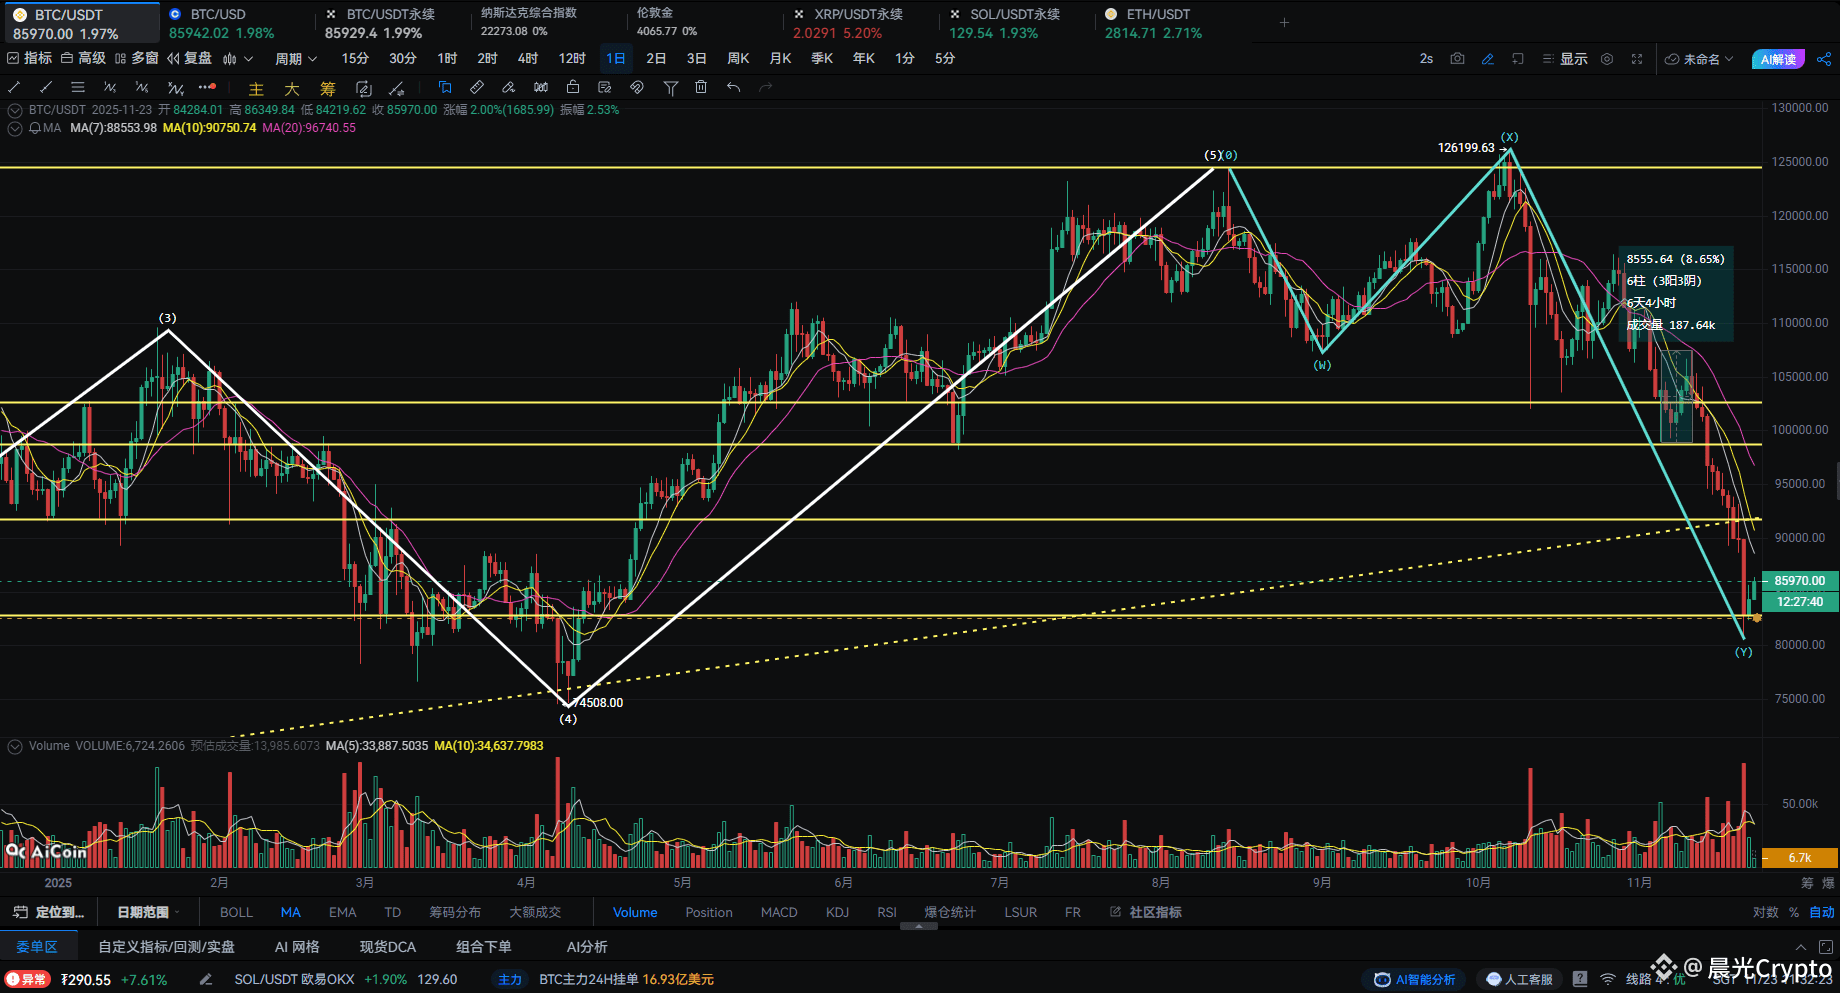Open the 指标 indicators panel
The width and height of the screenshot is (1840, 993).
coord(29,58)
